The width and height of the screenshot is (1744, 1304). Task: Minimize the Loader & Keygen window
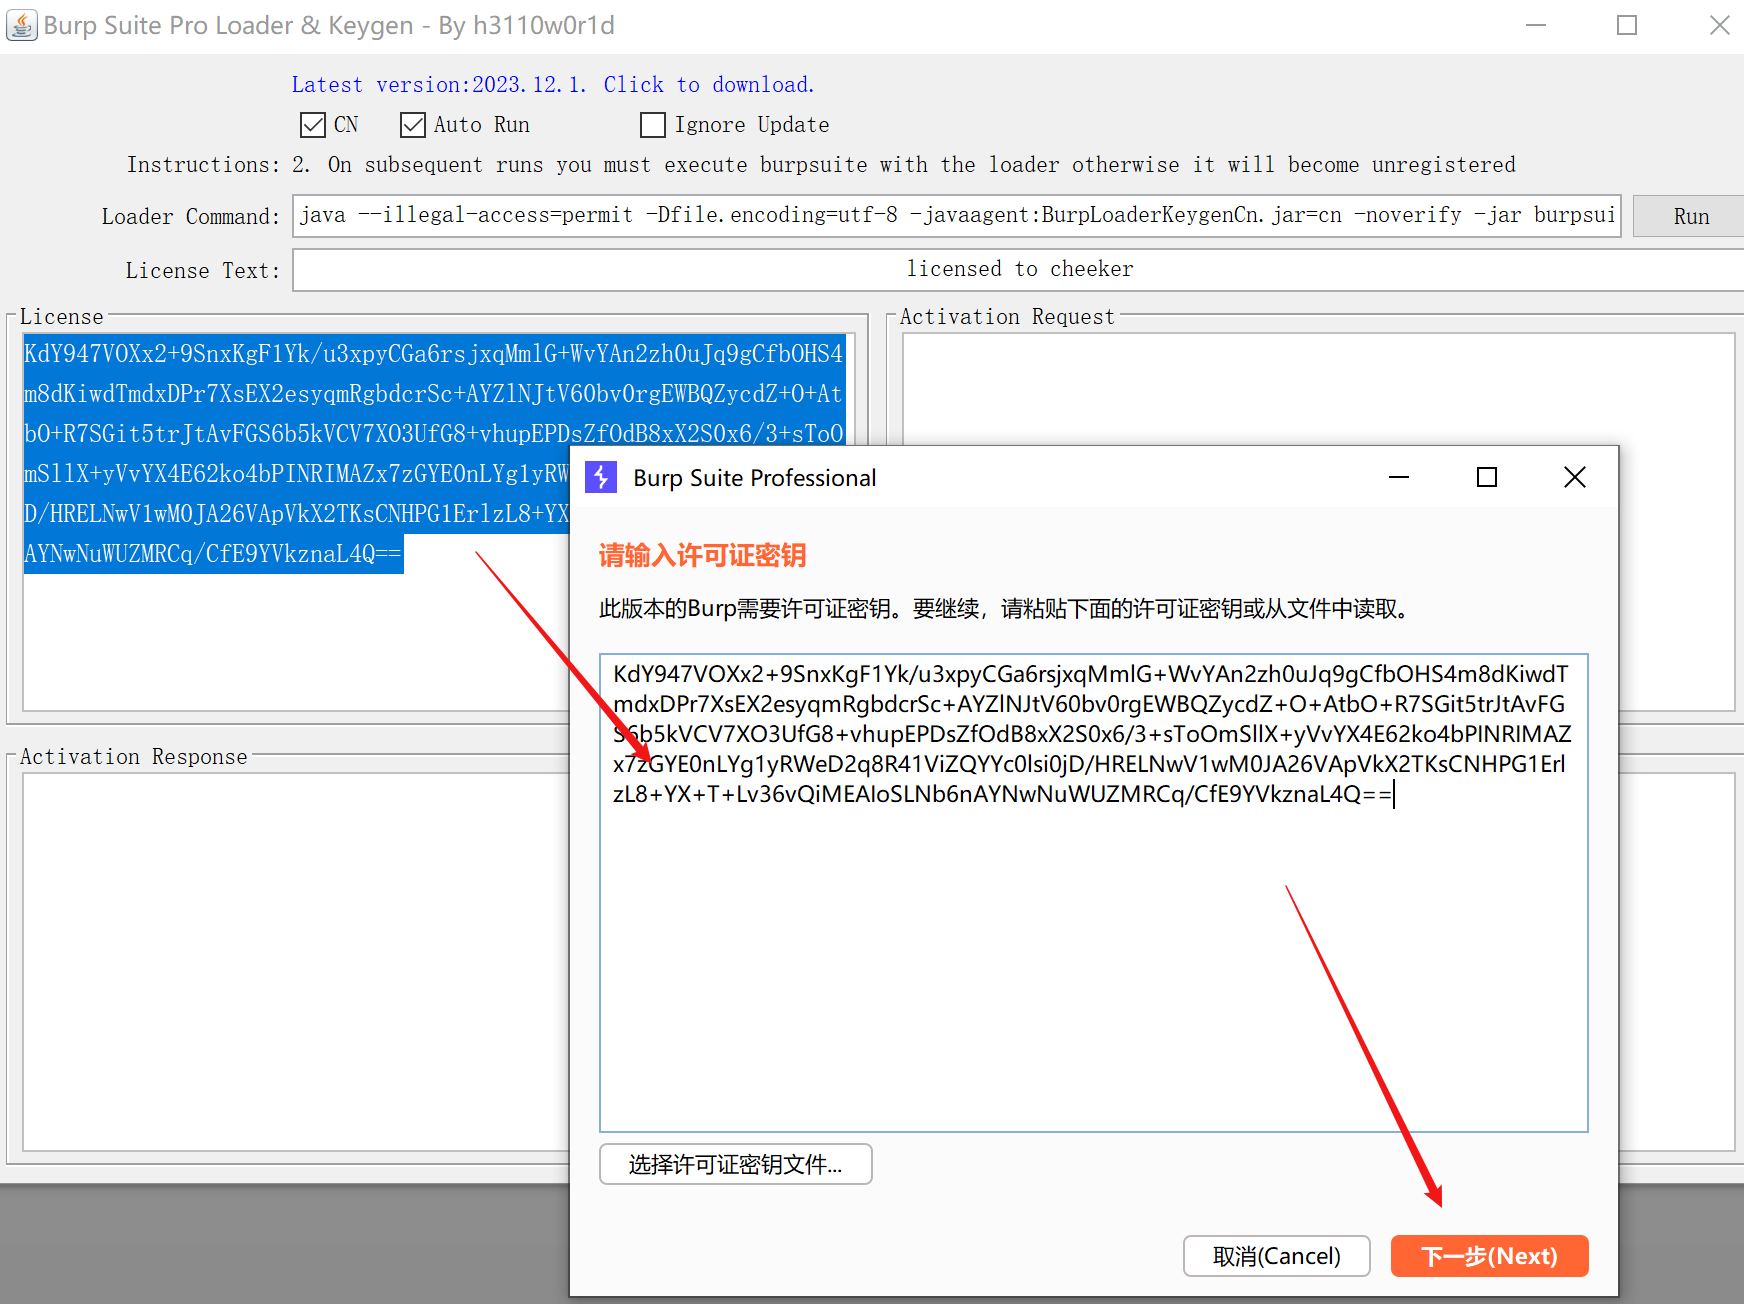click(x=1536, y=25)
